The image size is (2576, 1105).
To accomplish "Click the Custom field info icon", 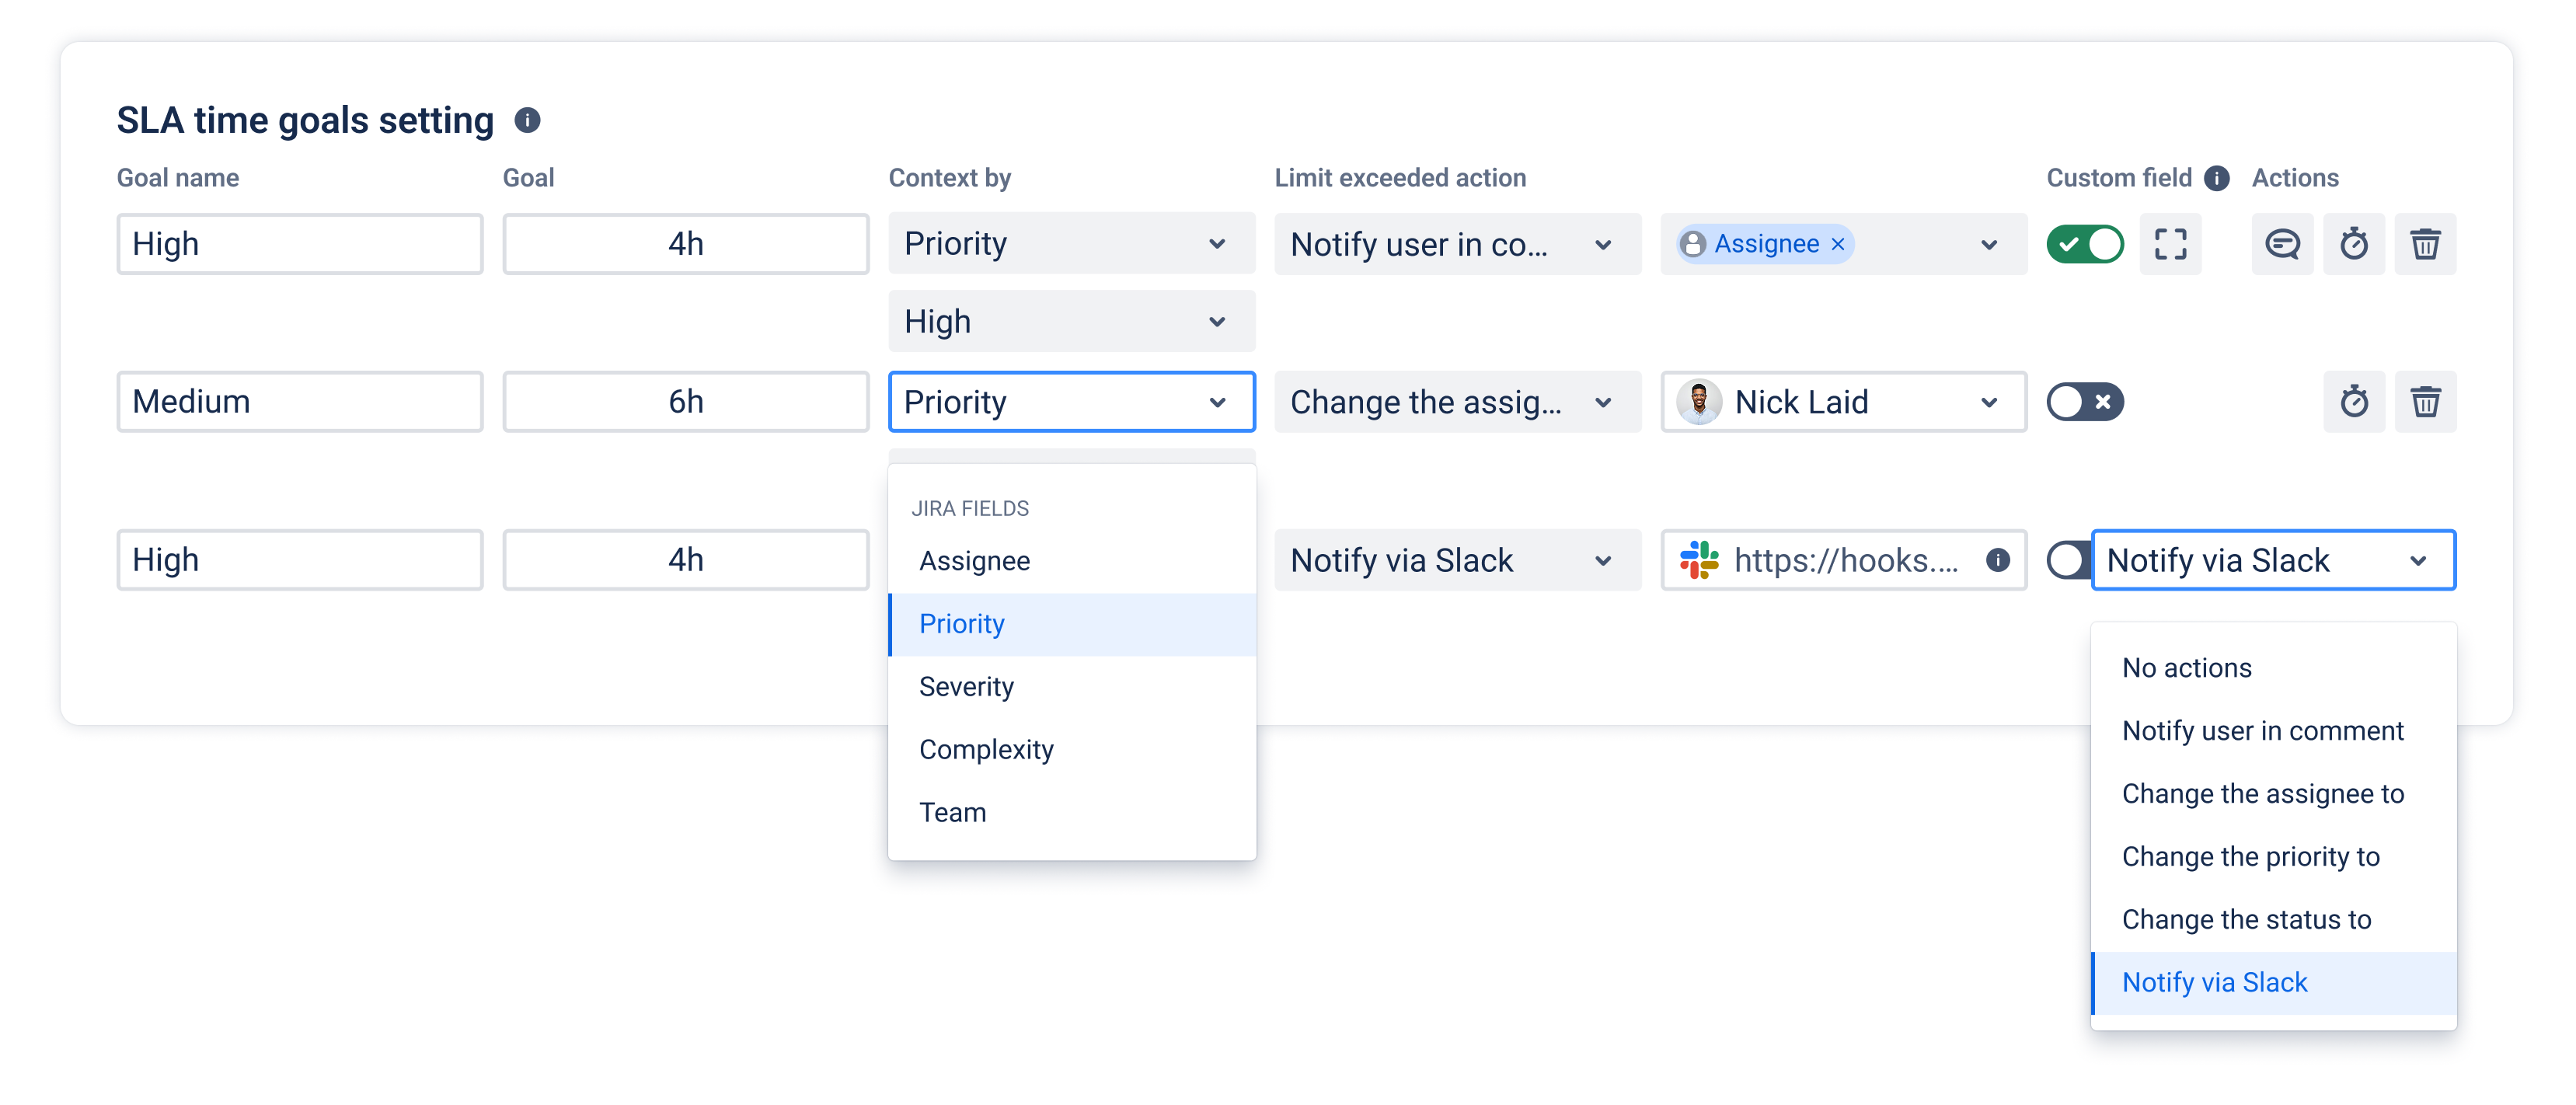I will point(2217,178).
